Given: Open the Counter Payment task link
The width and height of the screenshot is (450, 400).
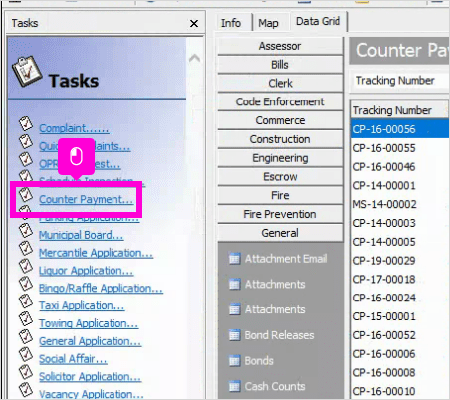Looking at the screenshot, I should coord(86,199).
